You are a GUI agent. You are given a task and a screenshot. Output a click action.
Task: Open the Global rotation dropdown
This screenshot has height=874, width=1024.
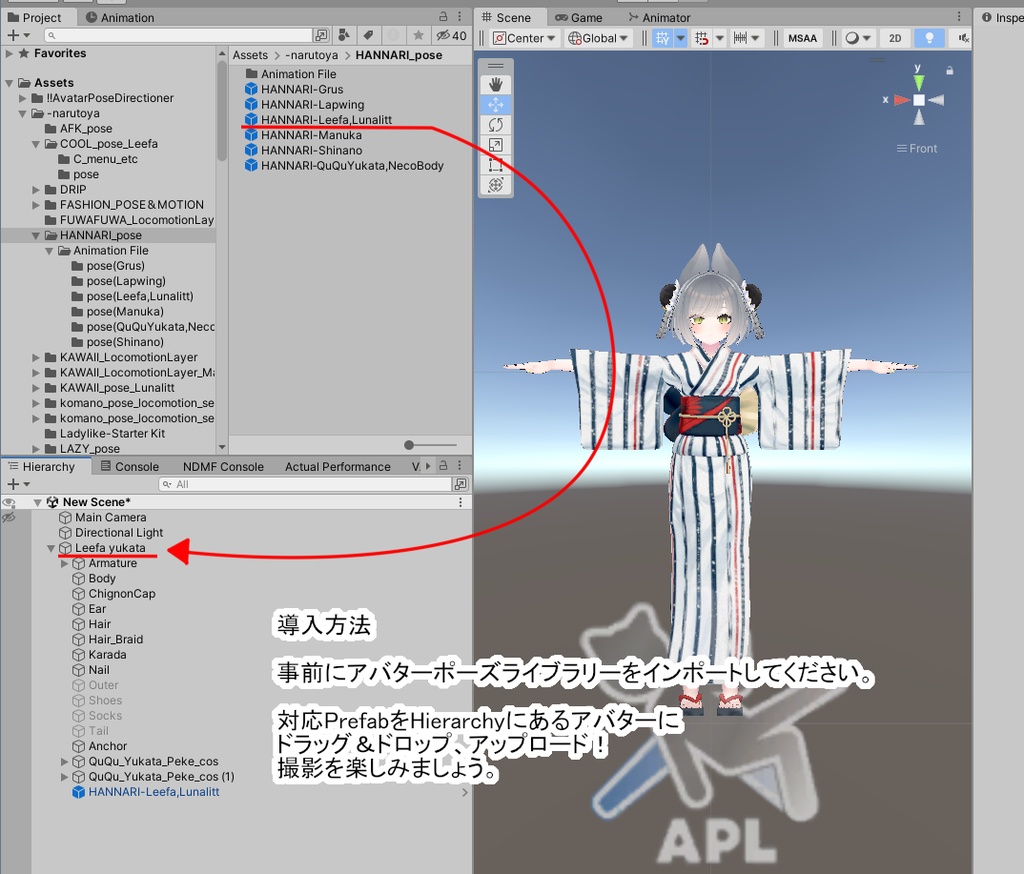point(598,38)
